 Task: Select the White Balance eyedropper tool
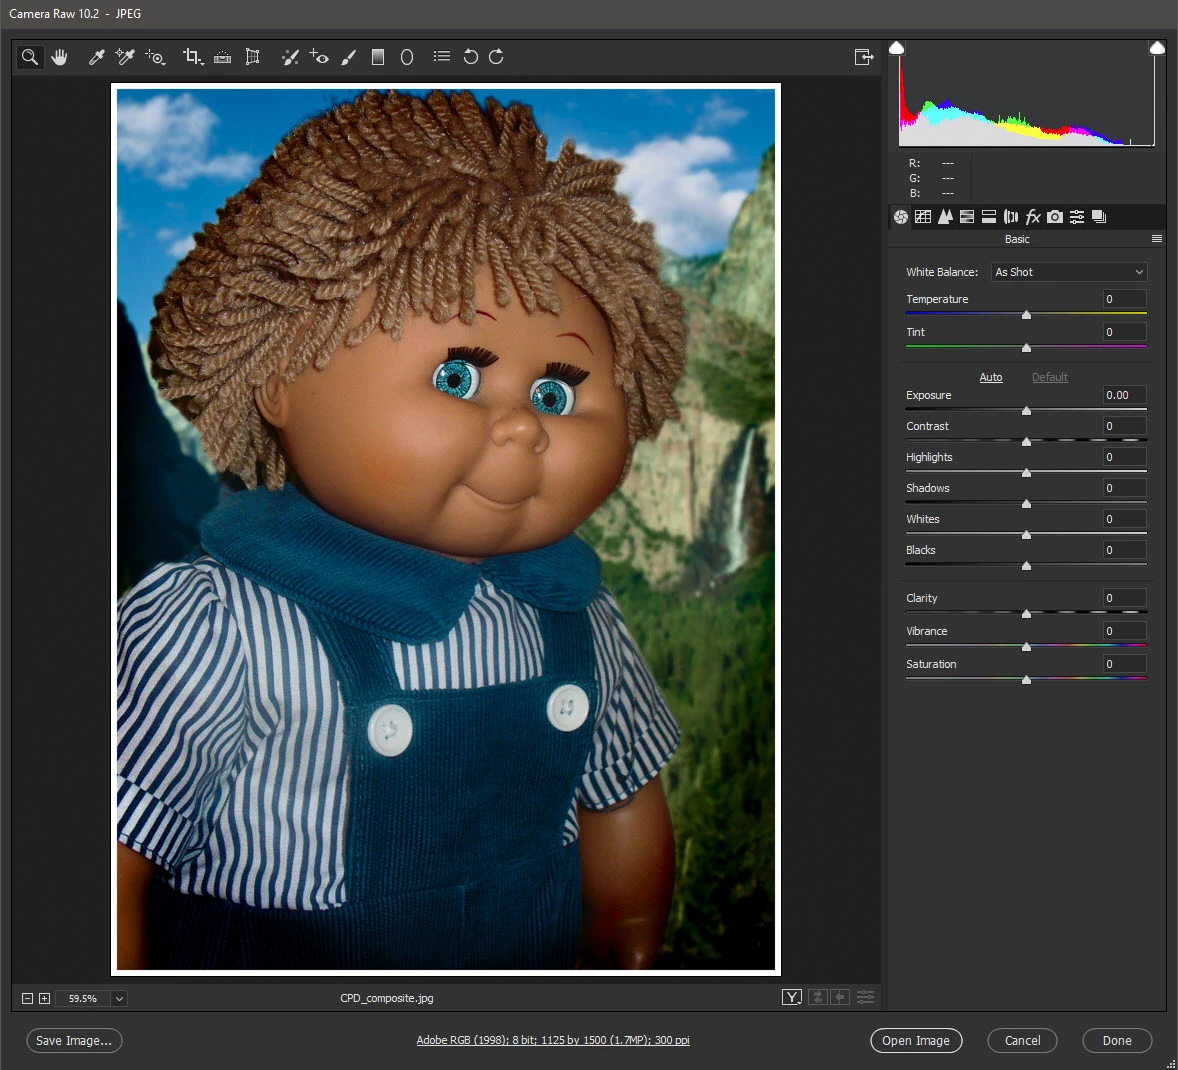coord(96,57)
